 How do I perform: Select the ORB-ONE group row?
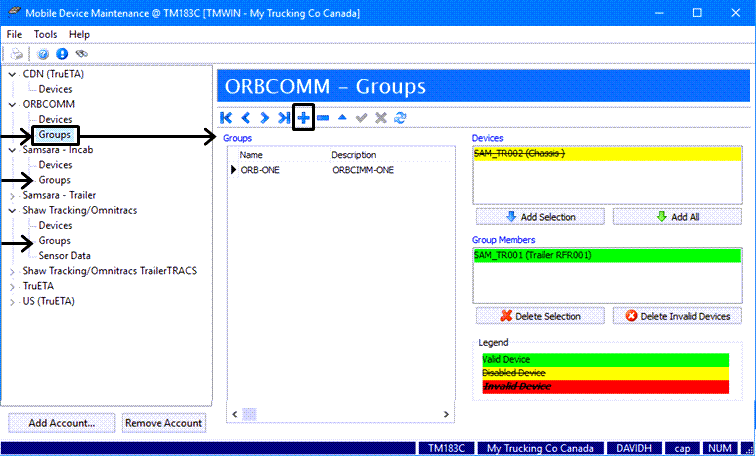coord(259,170)
